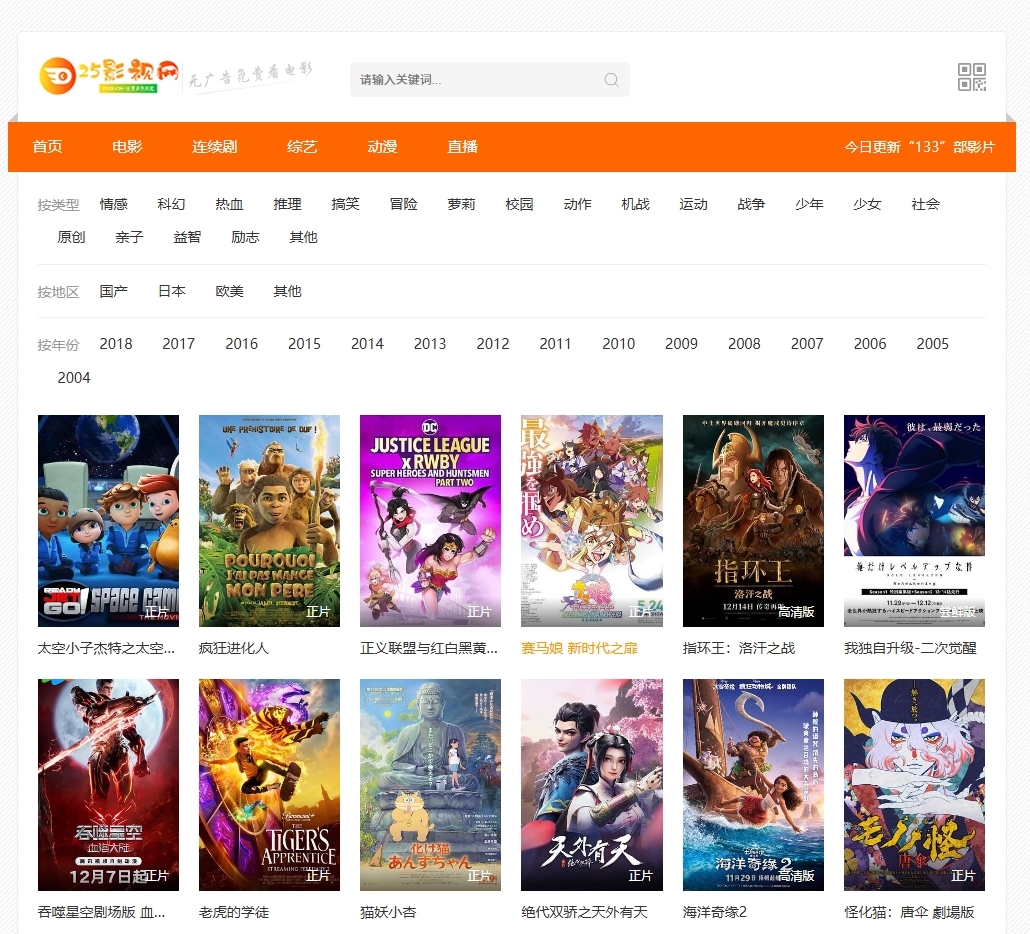This screenshot has height=934, width=1030.
Task: Select the 原创 genre filter
Action: point(72,237)
